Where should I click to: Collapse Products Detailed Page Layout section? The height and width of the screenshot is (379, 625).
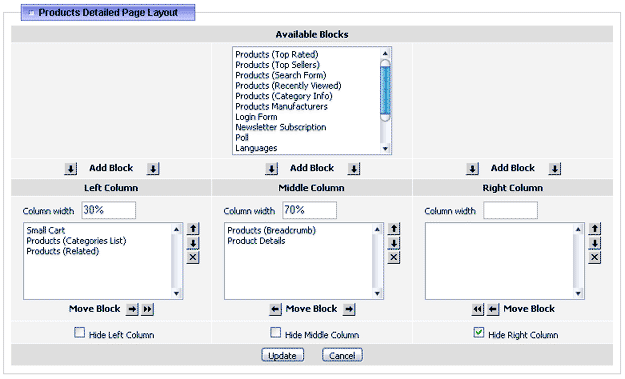coord(31,13)
